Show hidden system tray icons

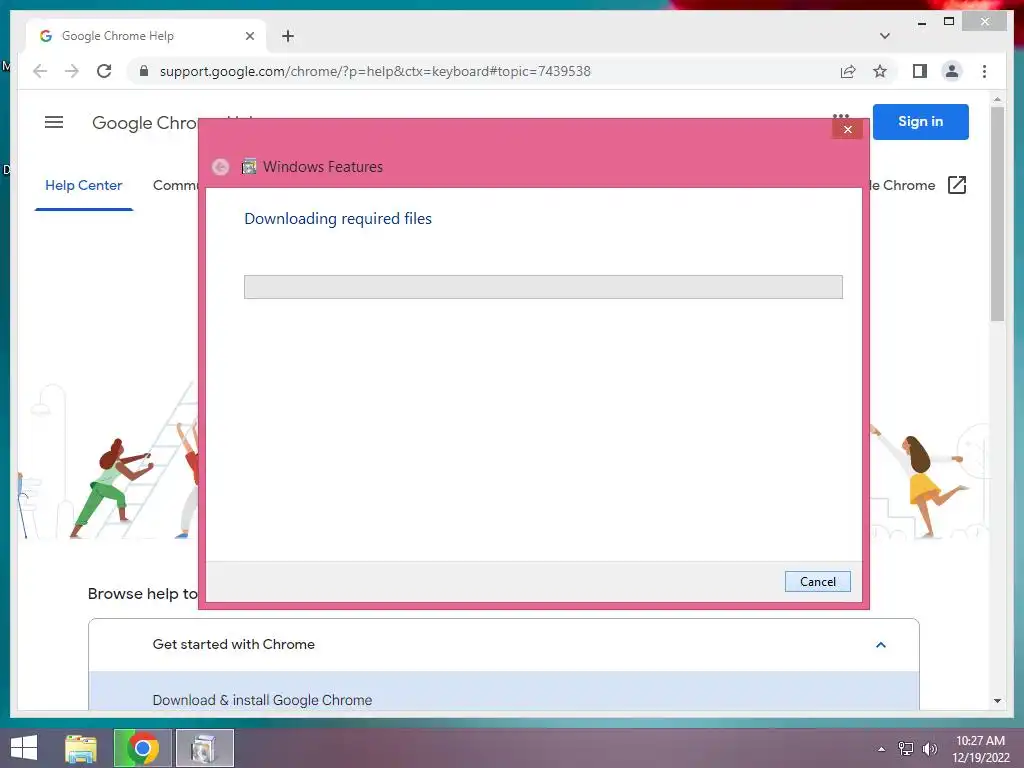point(881,749)
